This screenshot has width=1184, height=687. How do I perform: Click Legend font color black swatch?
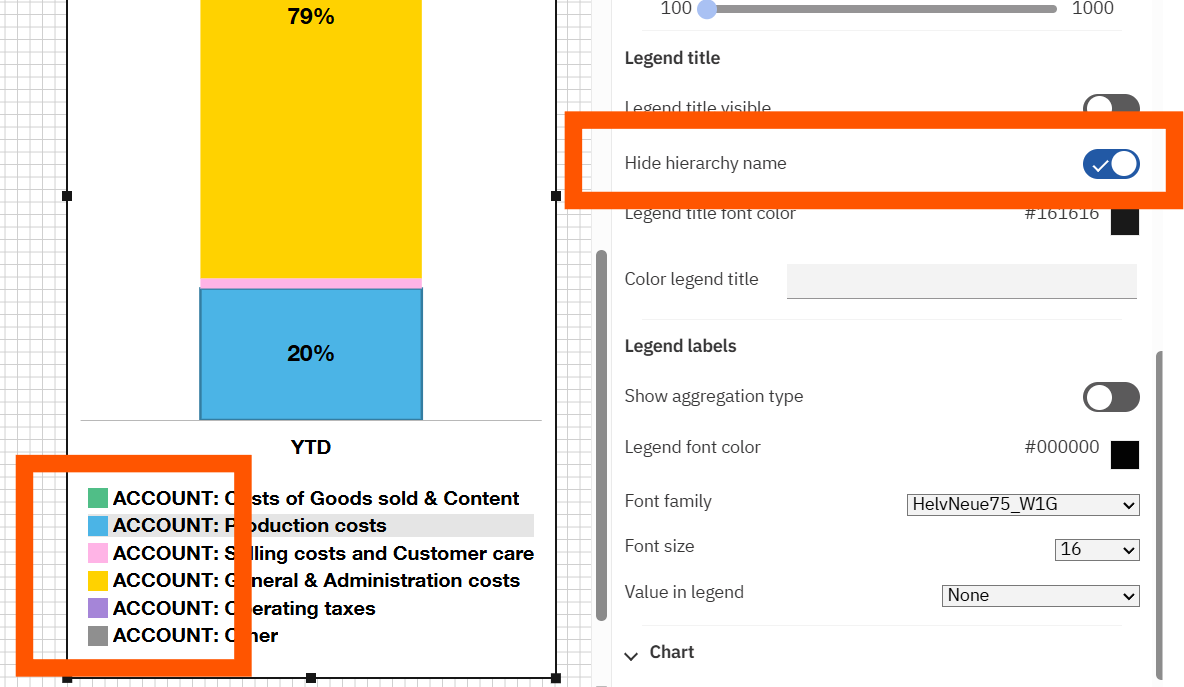pyautogui.click(x=1125, y=454)
